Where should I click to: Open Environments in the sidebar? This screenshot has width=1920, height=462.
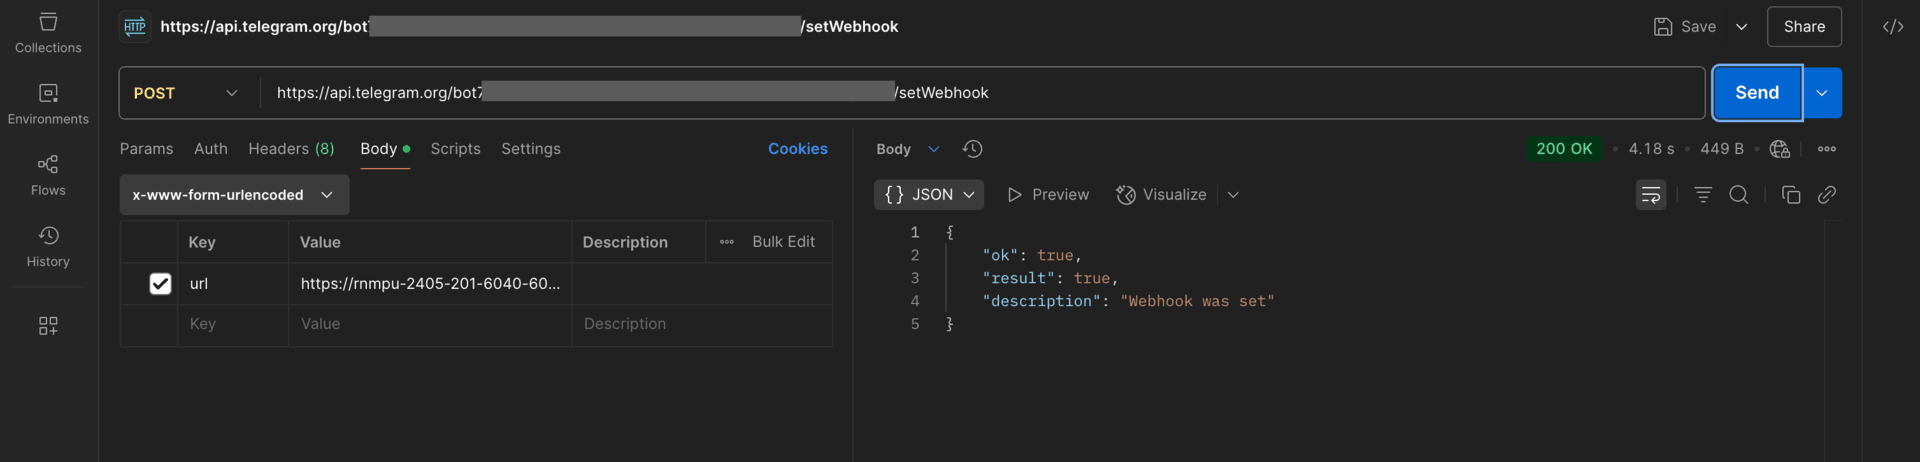(x=48, y=104)
